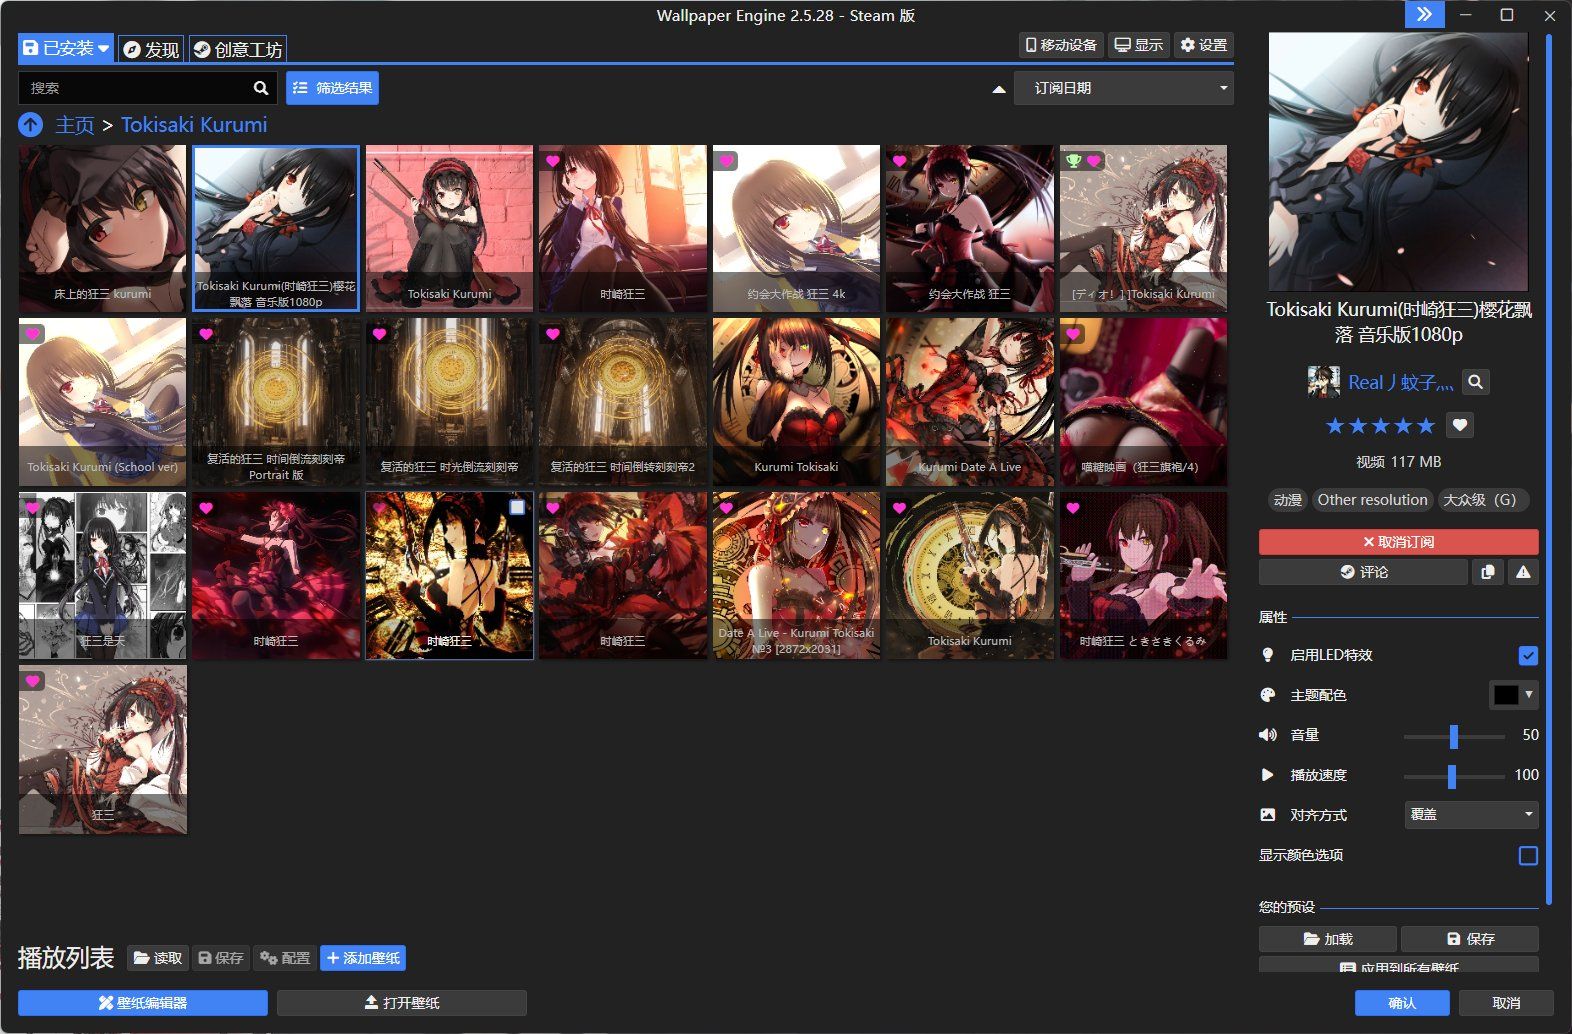Copy the wallpaper link with the copy icon
1572x1034 pixels.
[x=1487, y=572]
